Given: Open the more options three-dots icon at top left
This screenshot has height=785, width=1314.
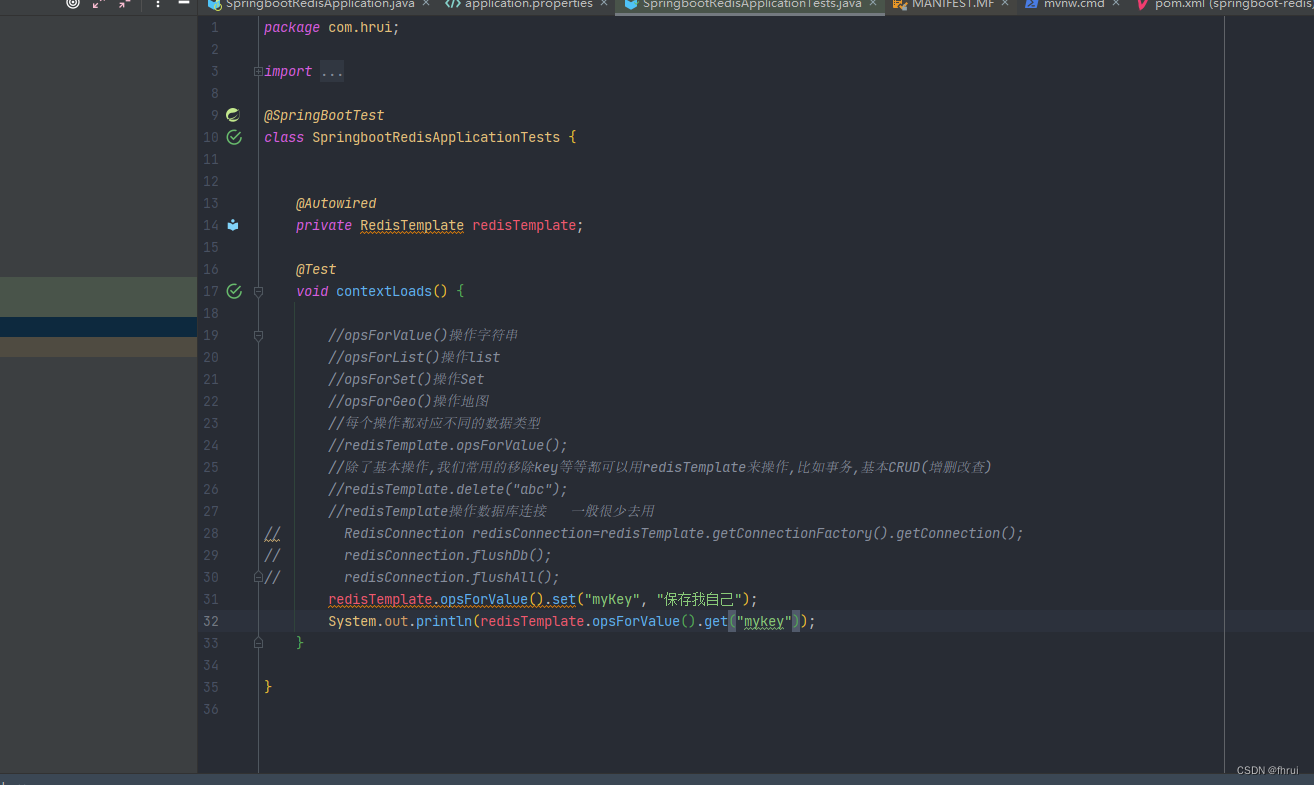Looking at the screenshot, I should click(158, 5).
